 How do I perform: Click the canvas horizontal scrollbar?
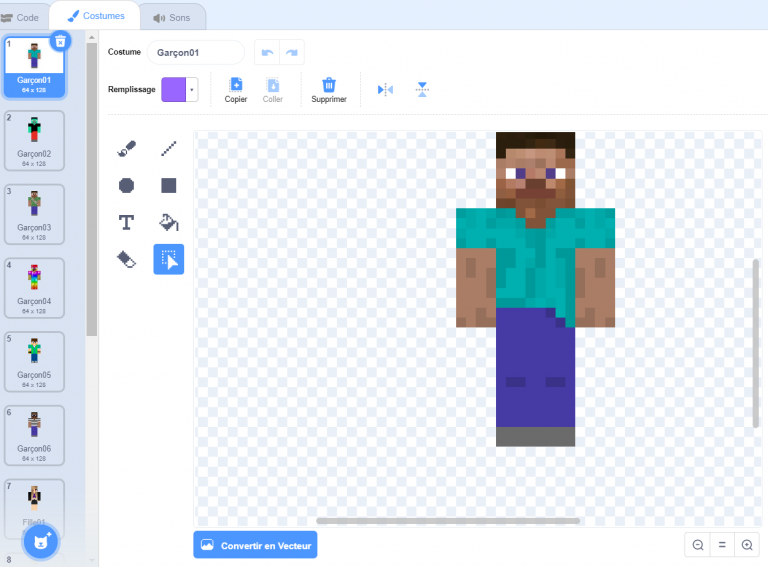448,521
